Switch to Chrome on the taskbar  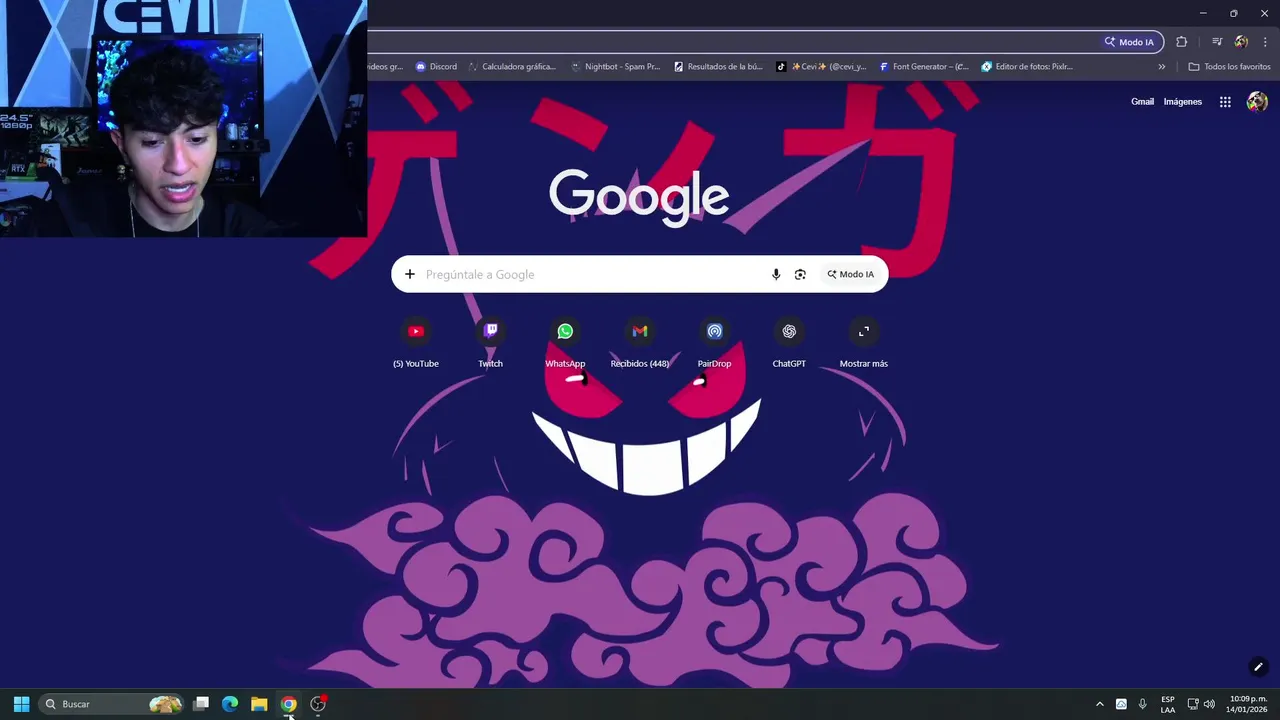pyautogui.click(x=288, y=704)
